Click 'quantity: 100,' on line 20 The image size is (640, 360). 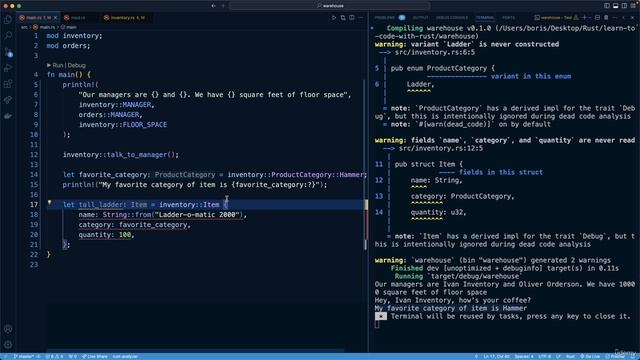tap(106, 235)
